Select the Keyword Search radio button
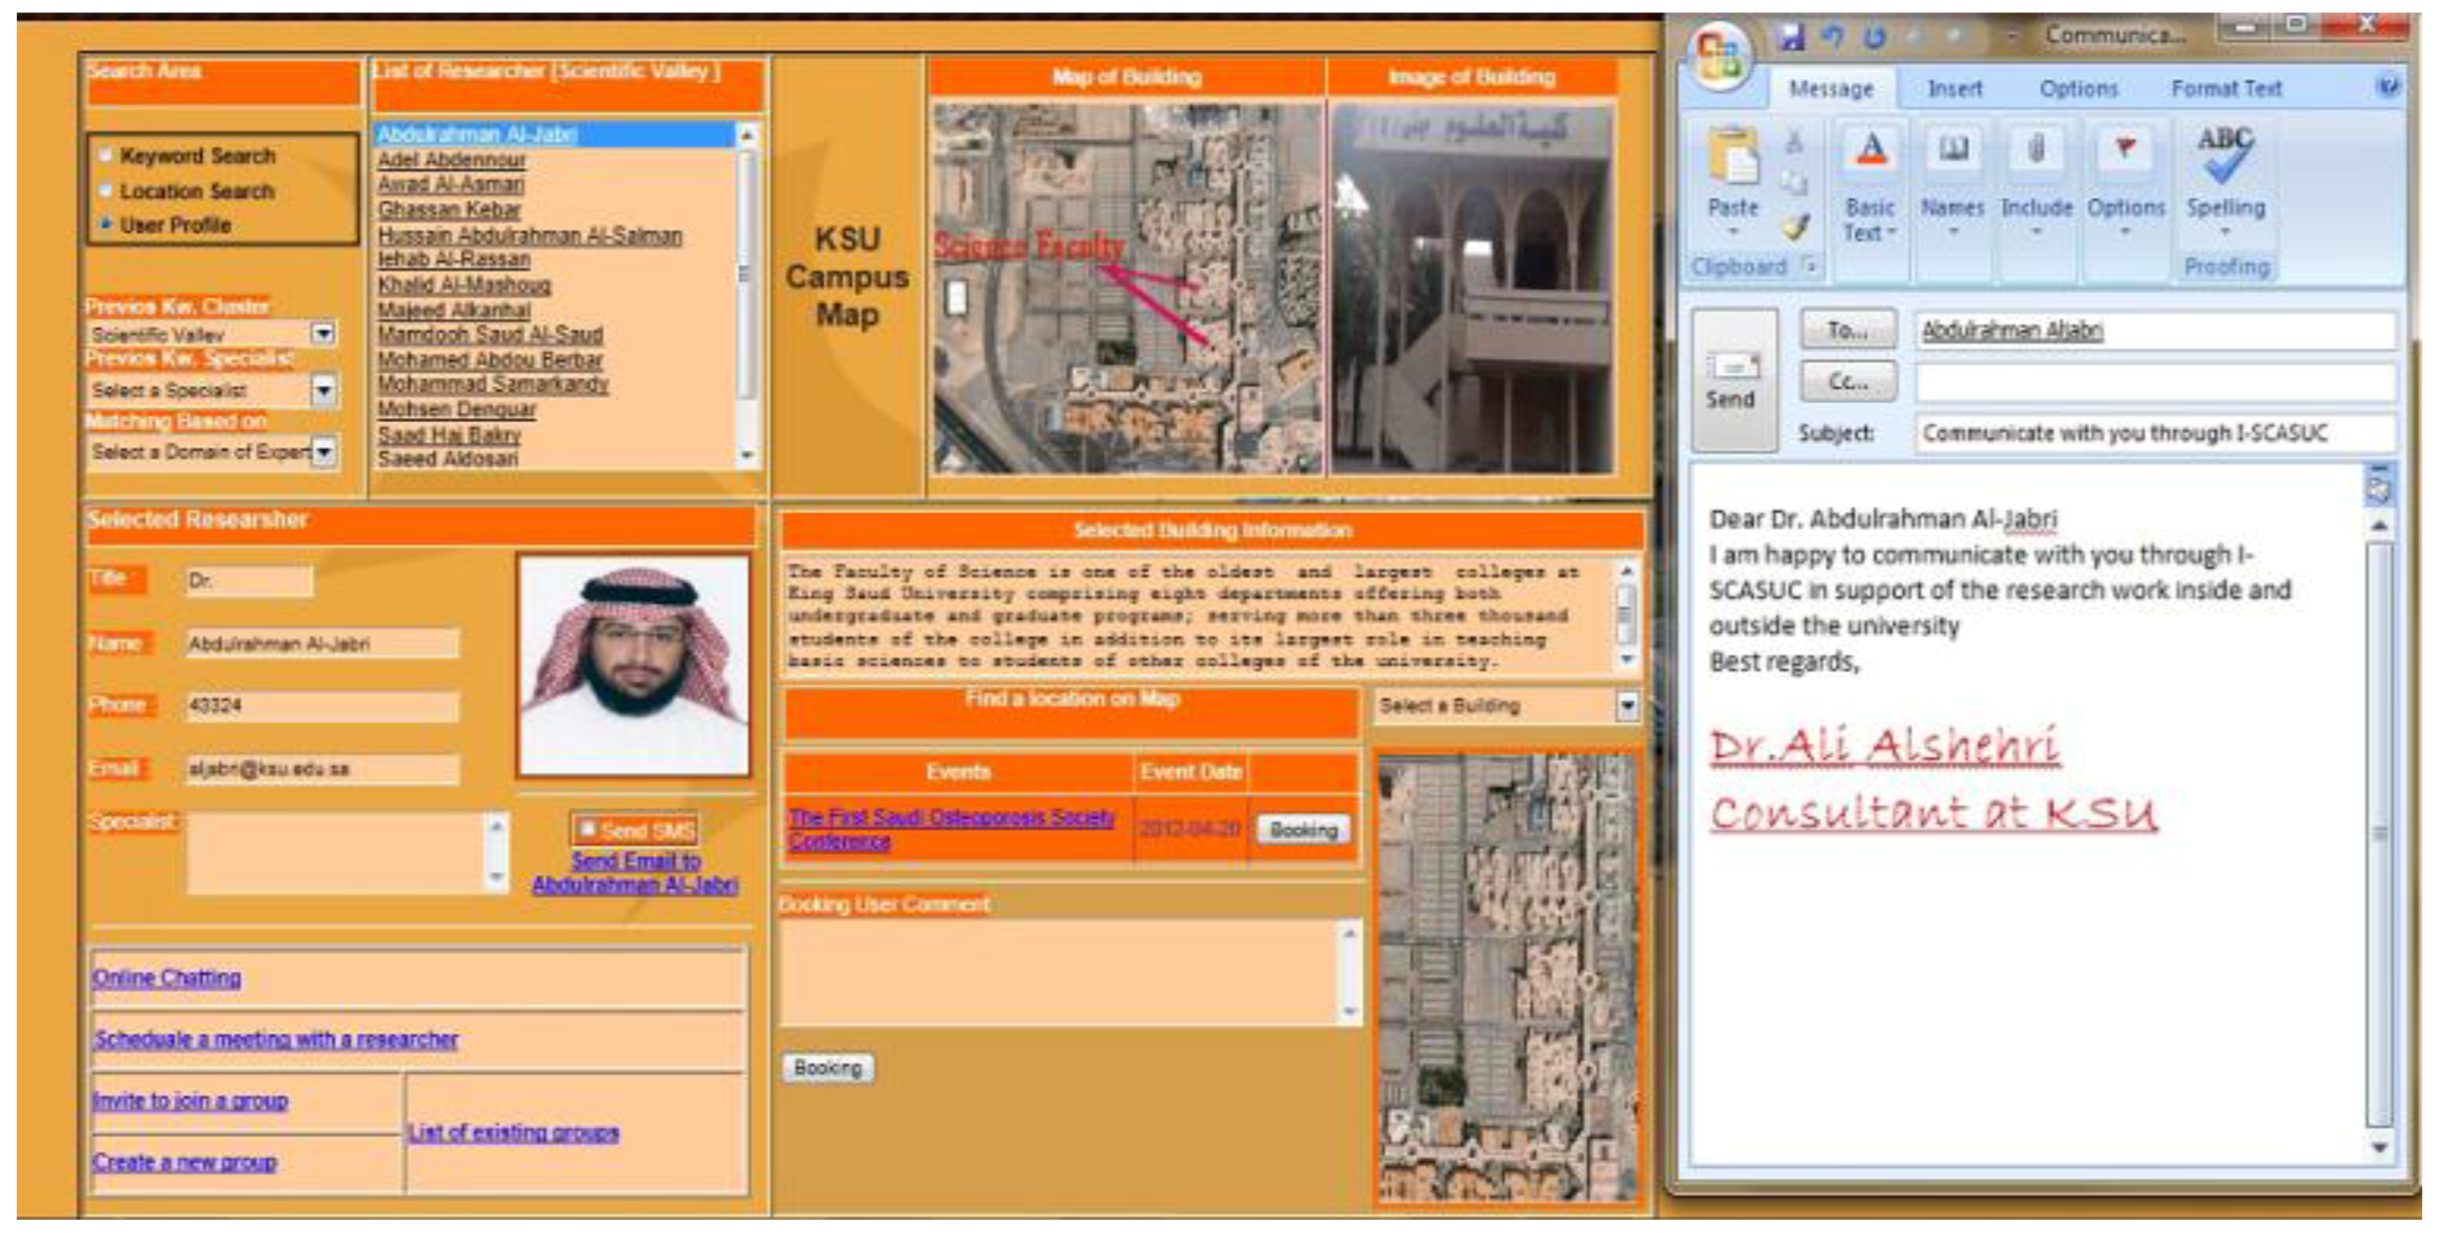Screen dimensions: 2439x1233 point(104,156)
